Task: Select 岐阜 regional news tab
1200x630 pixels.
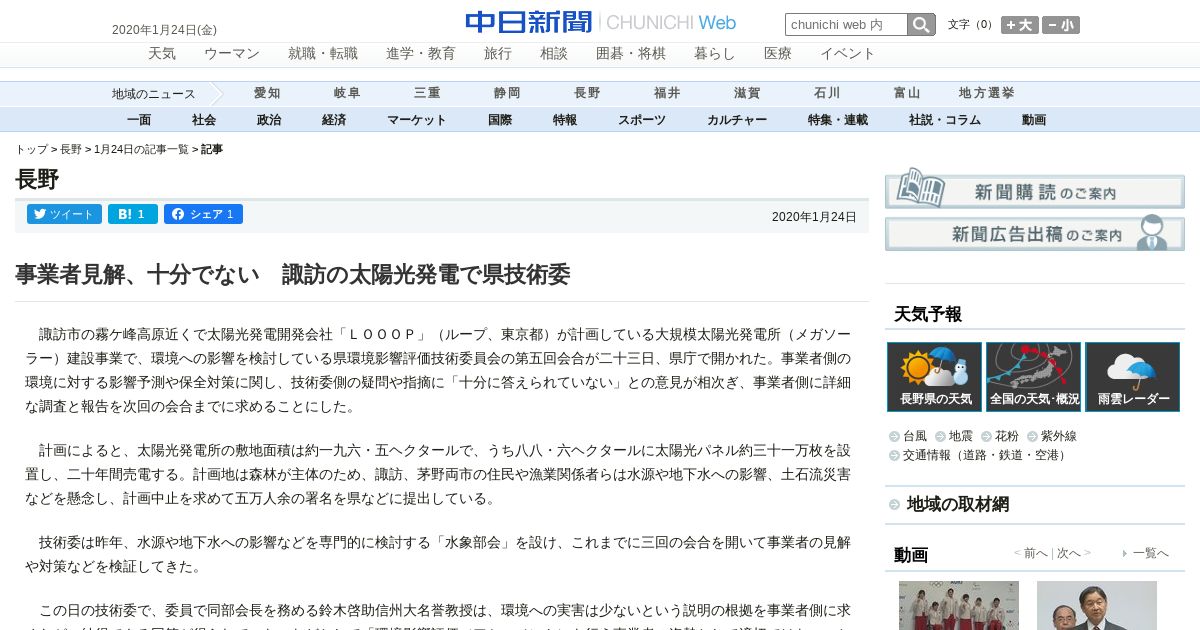Action: 347,93
